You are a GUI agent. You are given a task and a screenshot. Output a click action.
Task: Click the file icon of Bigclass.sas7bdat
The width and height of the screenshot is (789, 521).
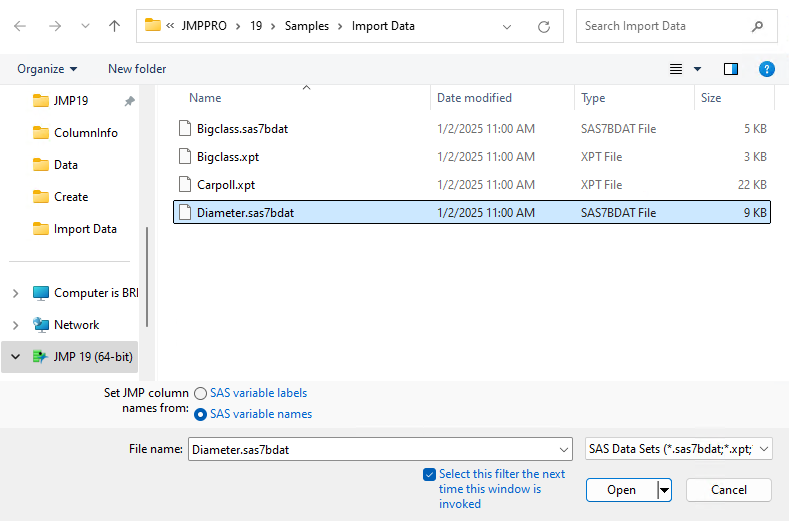[x=185, y=129]
